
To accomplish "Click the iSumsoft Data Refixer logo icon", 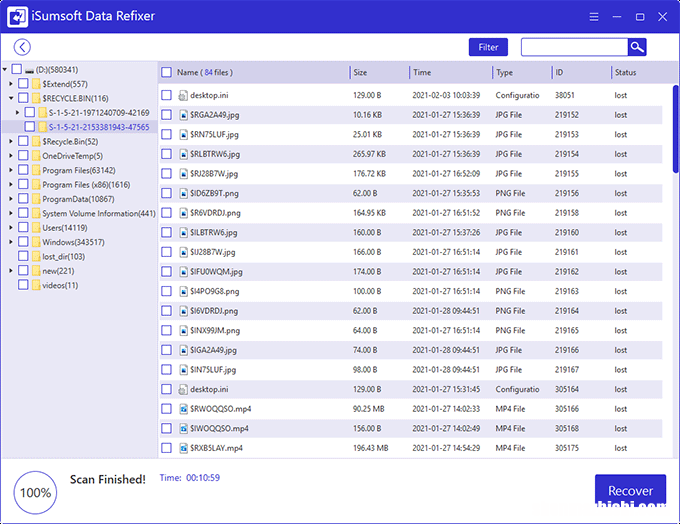I will (x=17, y=16).
